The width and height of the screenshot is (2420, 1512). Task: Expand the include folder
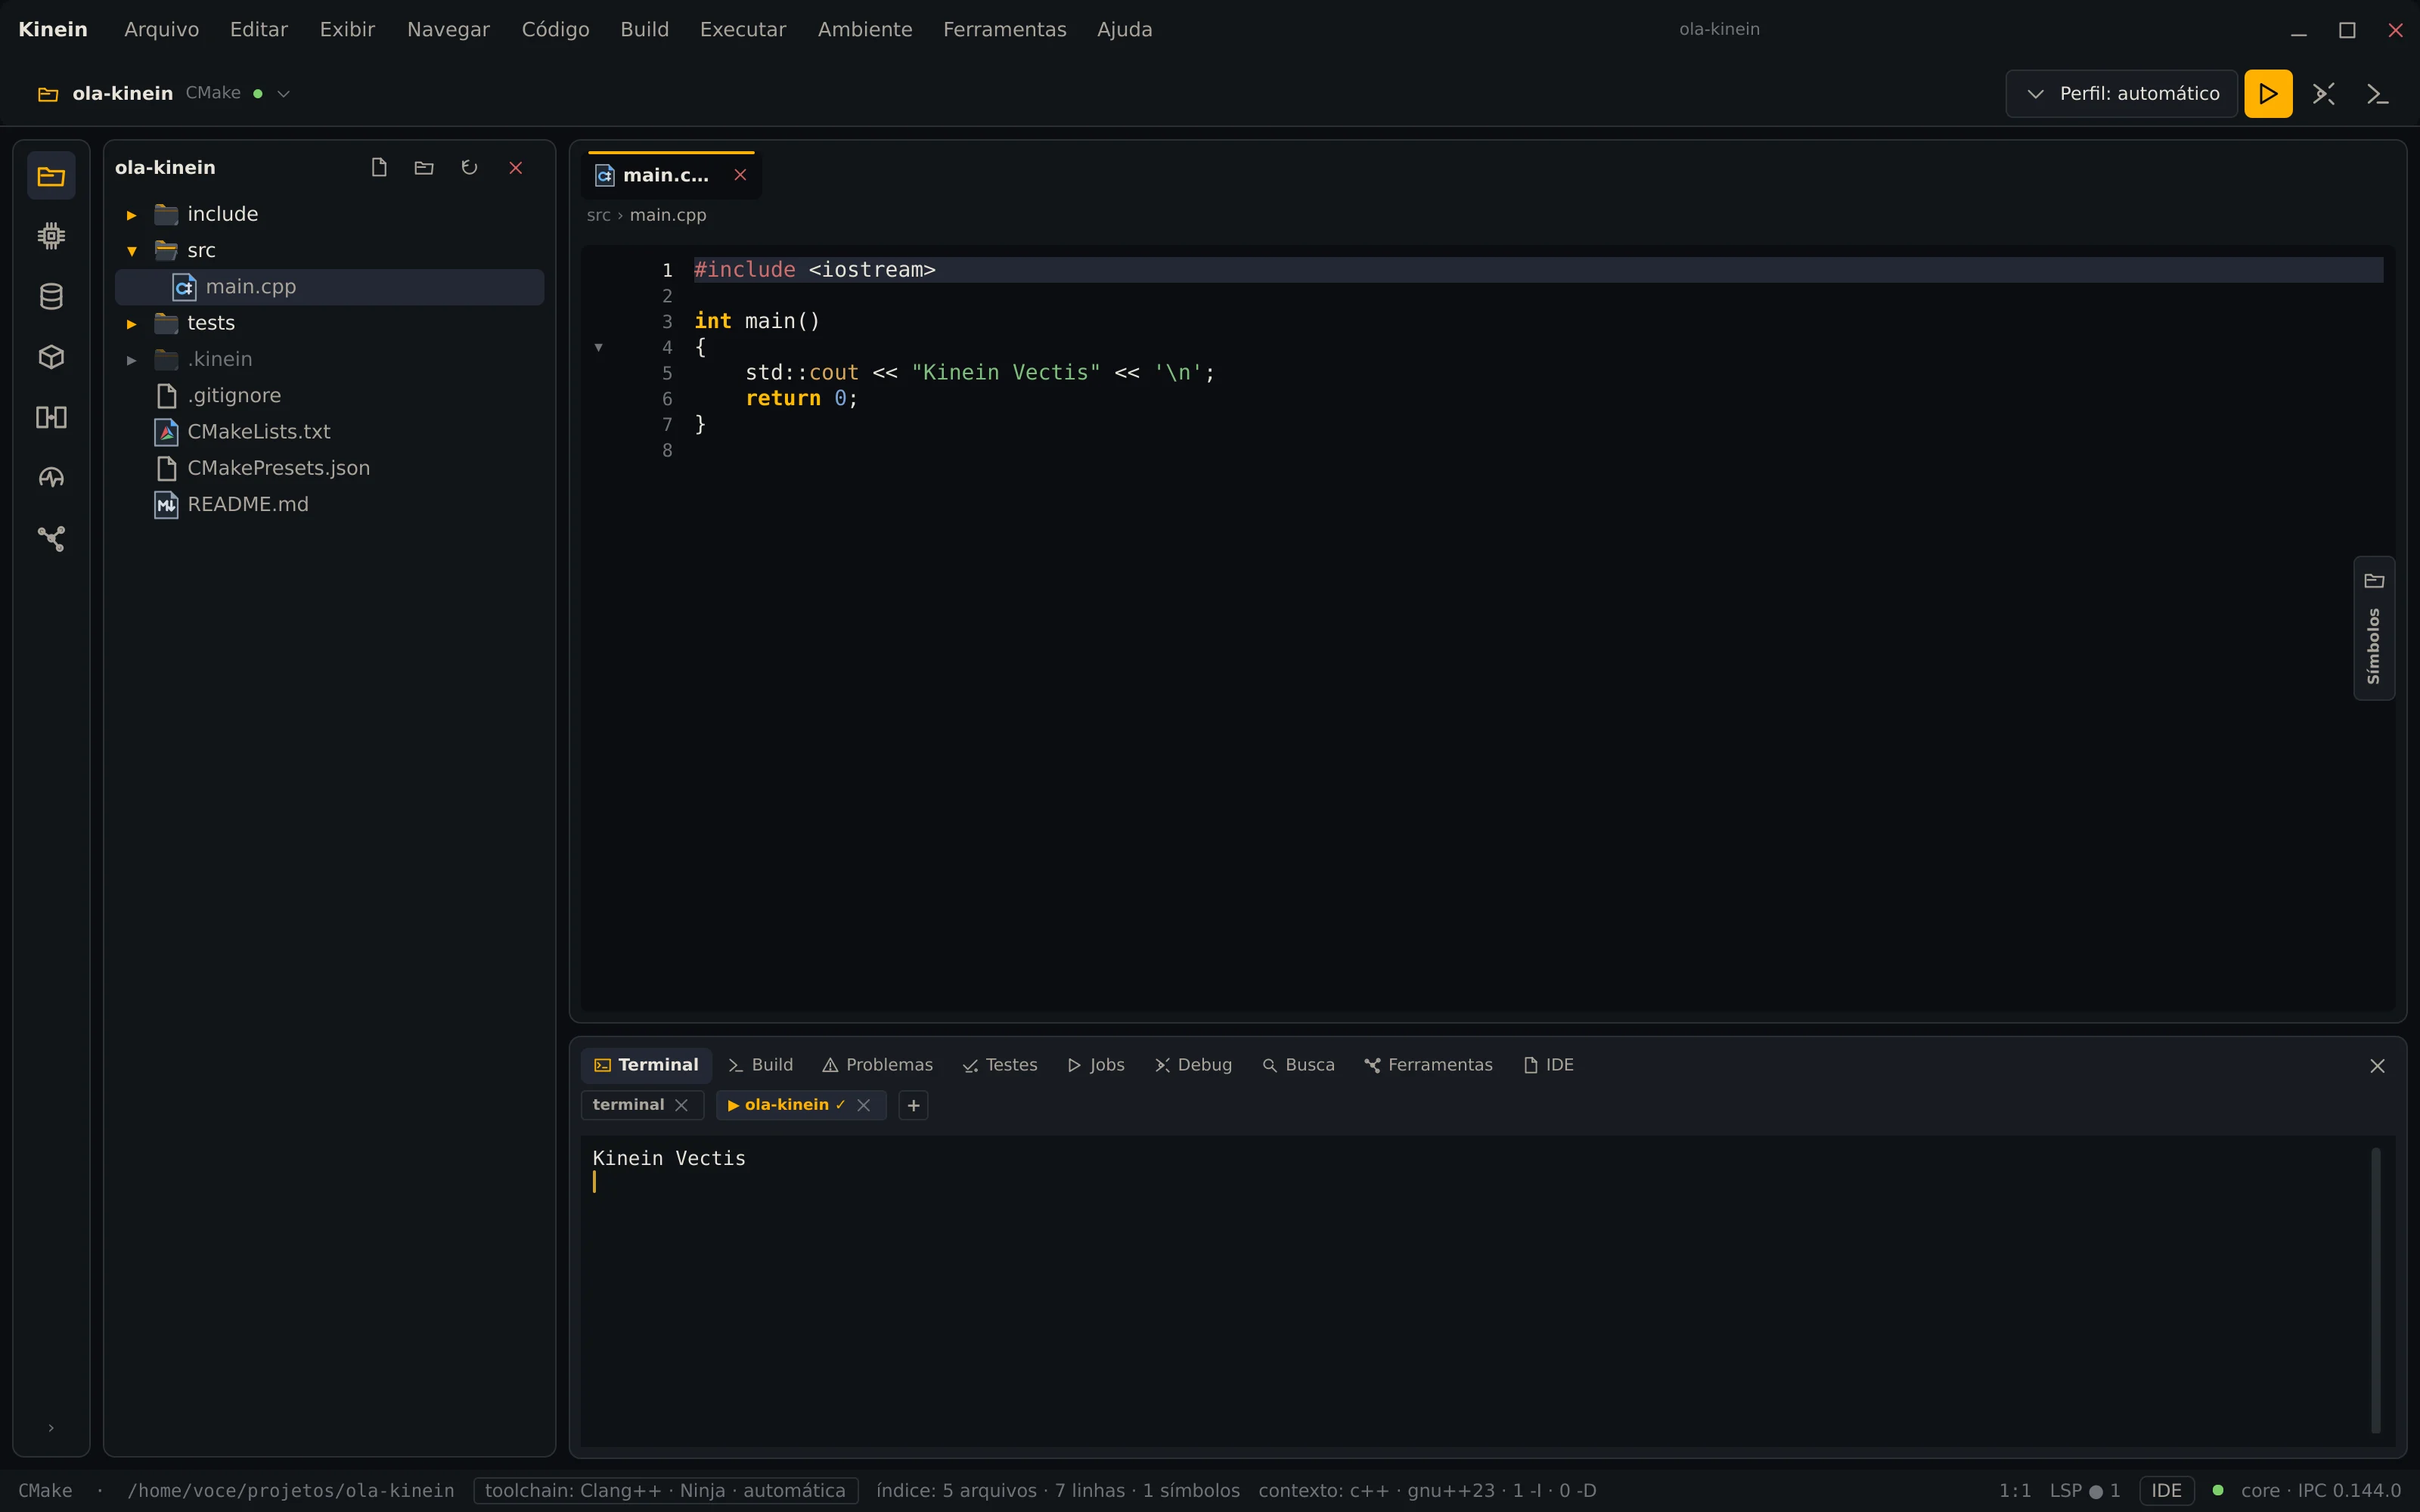[x=131, y=214]
